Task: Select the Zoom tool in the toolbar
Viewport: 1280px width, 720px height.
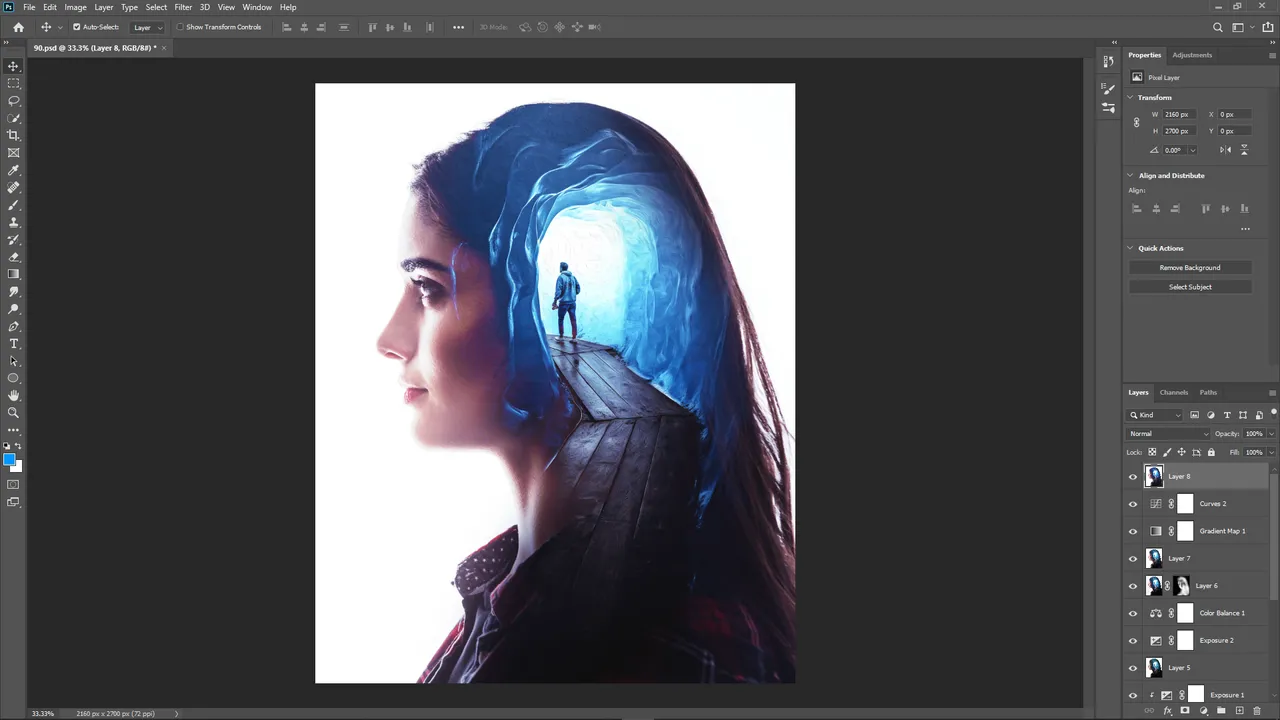Action: tap(13, 413)
